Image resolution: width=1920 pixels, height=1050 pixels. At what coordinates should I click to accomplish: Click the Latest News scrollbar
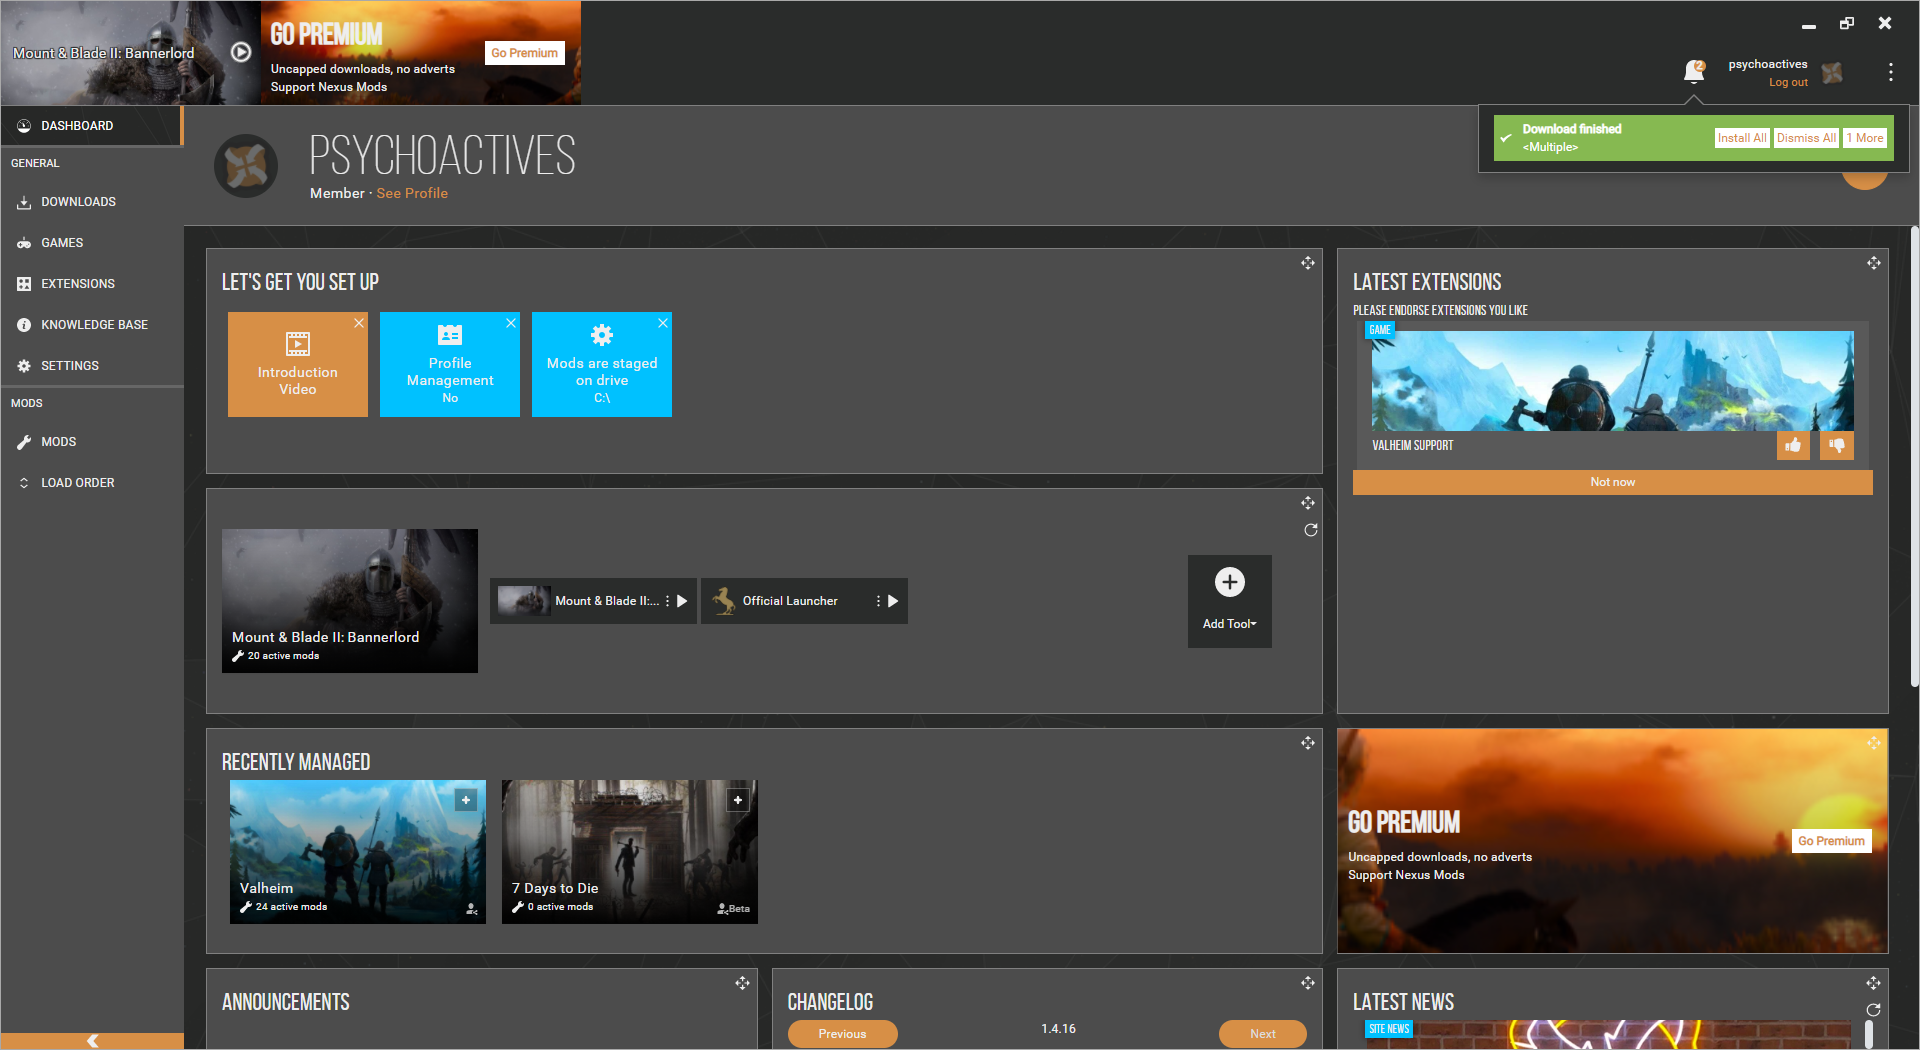pyautogui.click(x=1869, y=1034)
